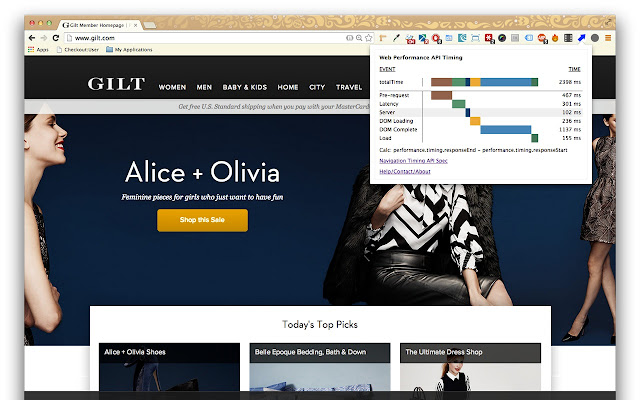Click the red circle extension icon
Image resolution: width=640 pixels, height=400 pixels.
coord(436,38)
